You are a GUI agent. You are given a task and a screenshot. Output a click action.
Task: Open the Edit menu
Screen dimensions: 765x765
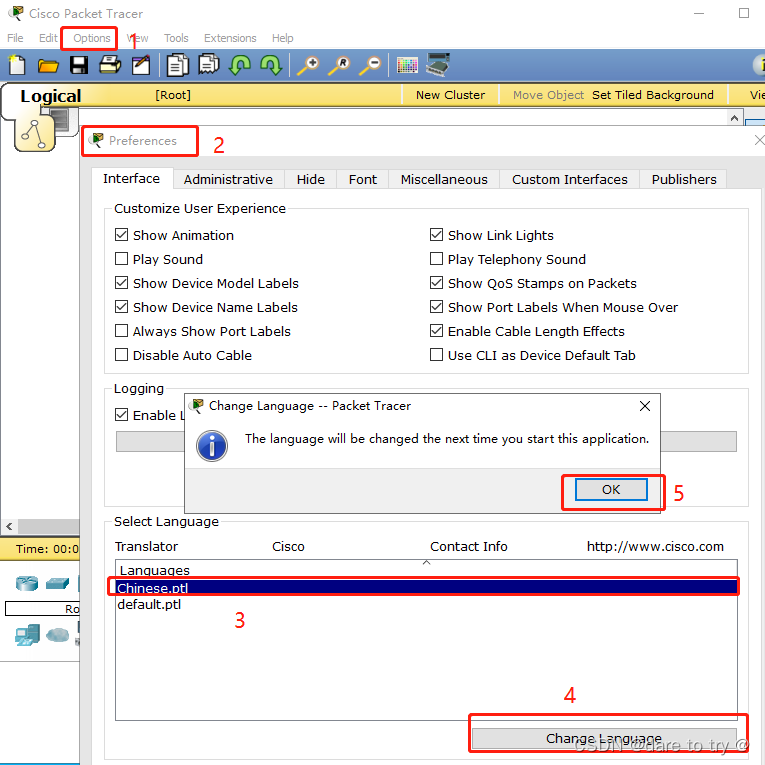[x=48, y=38]
